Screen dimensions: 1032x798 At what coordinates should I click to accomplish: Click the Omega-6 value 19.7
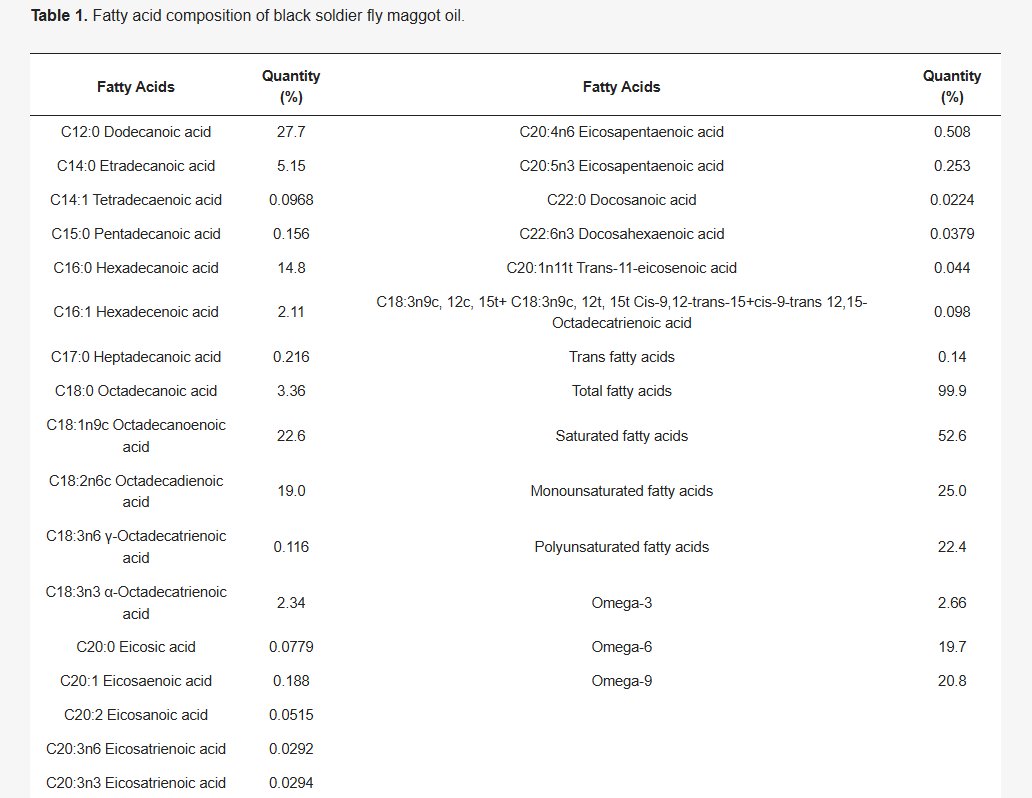click(951, 647)
